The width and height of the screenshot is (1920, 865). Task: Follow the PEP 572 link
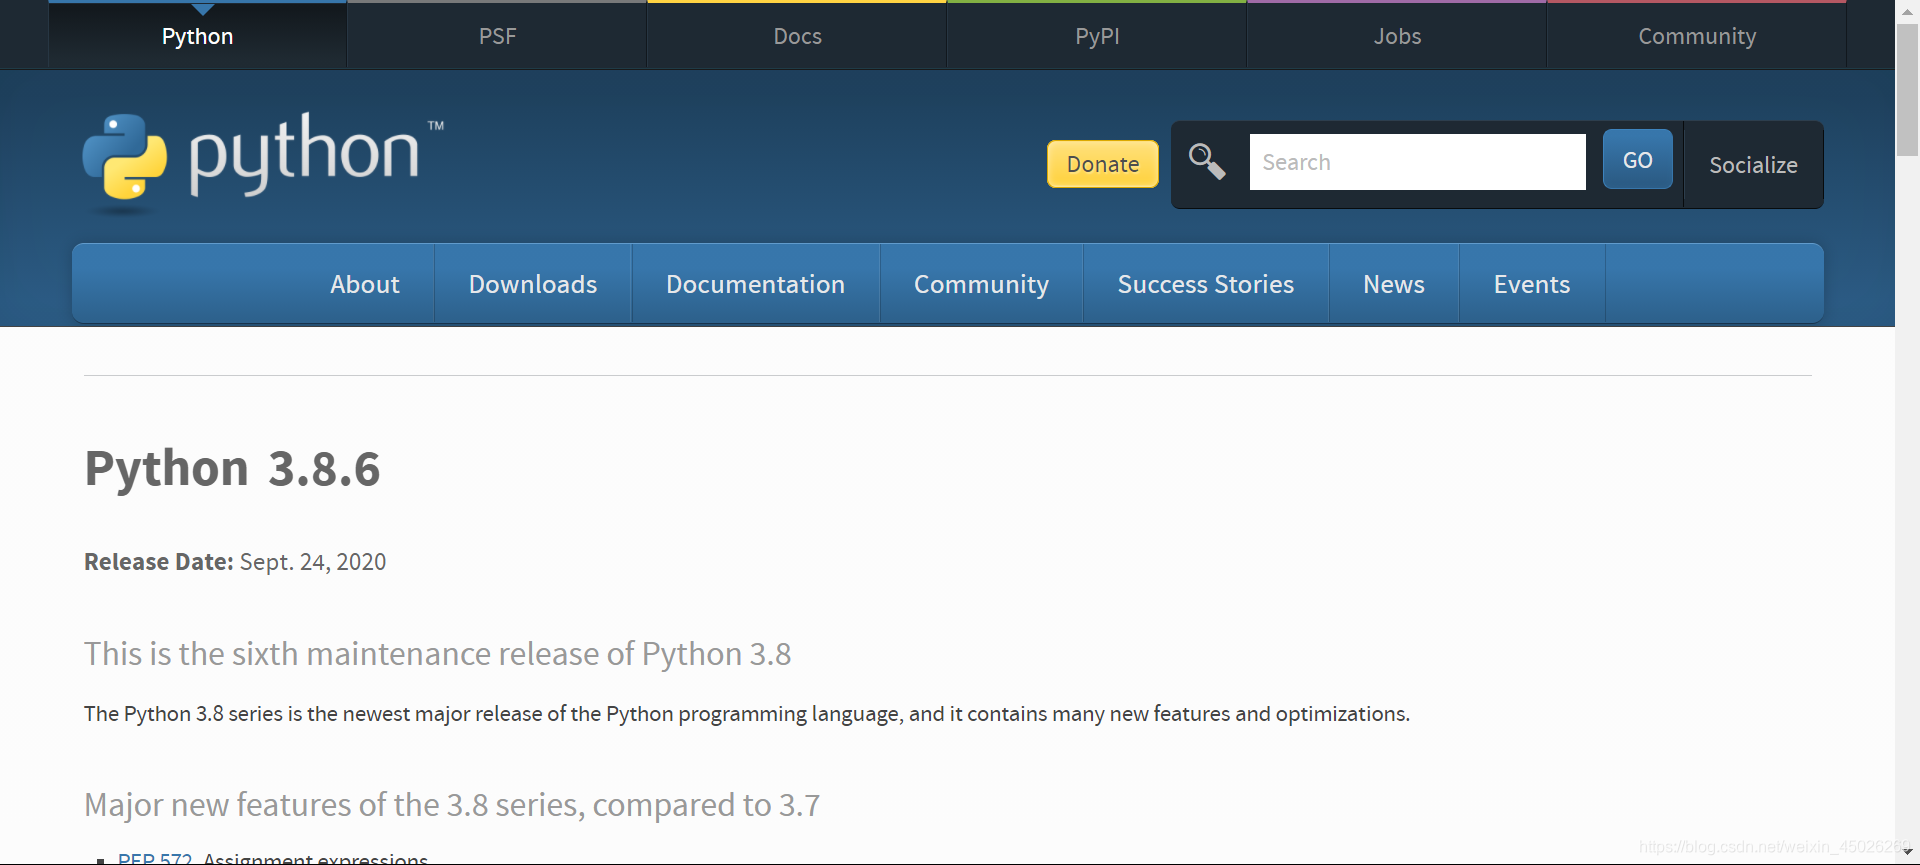[155, 858]
